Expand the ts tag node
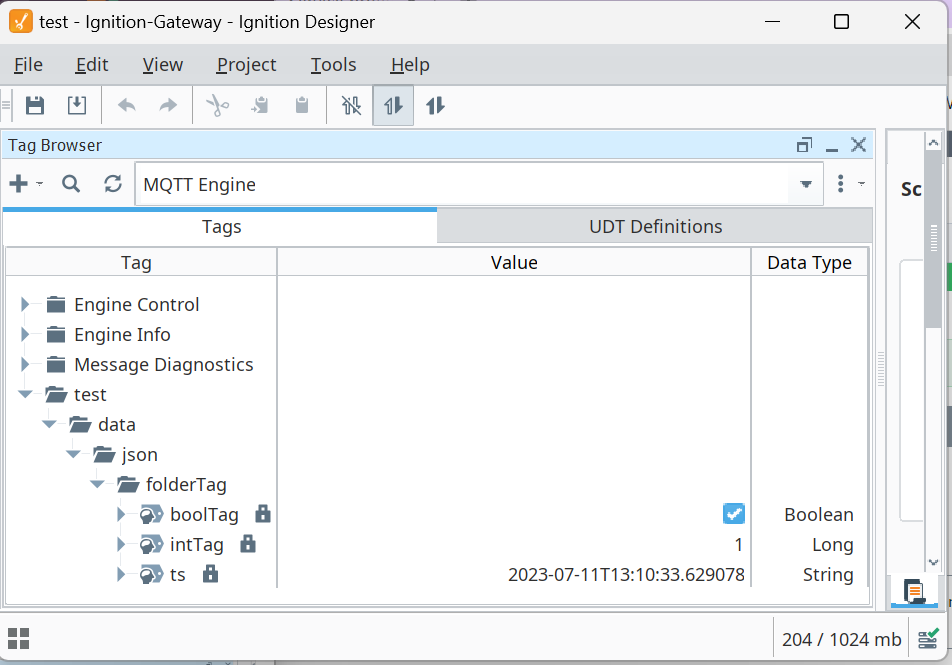The height and width of the screenshot is (665, 952). pyautogui.click(x=120, y=574)
